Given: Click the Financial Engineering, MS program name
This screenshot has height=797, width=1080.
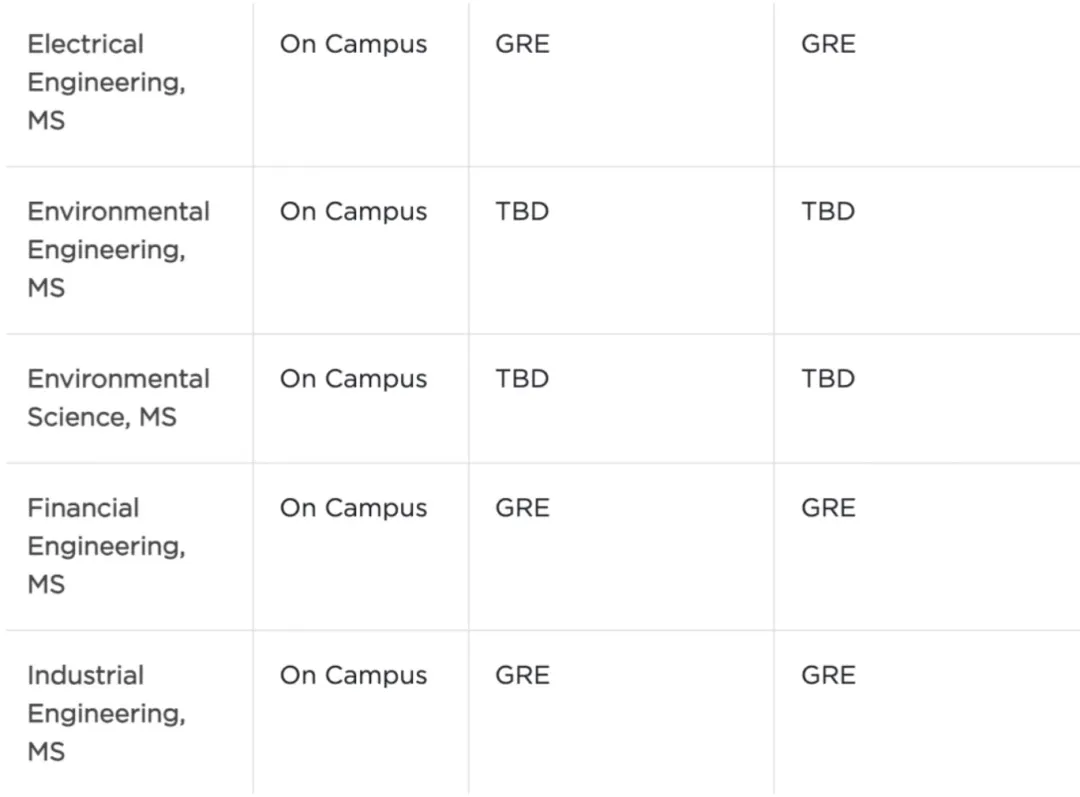Looking at the screenshot, I should (106, 545).
